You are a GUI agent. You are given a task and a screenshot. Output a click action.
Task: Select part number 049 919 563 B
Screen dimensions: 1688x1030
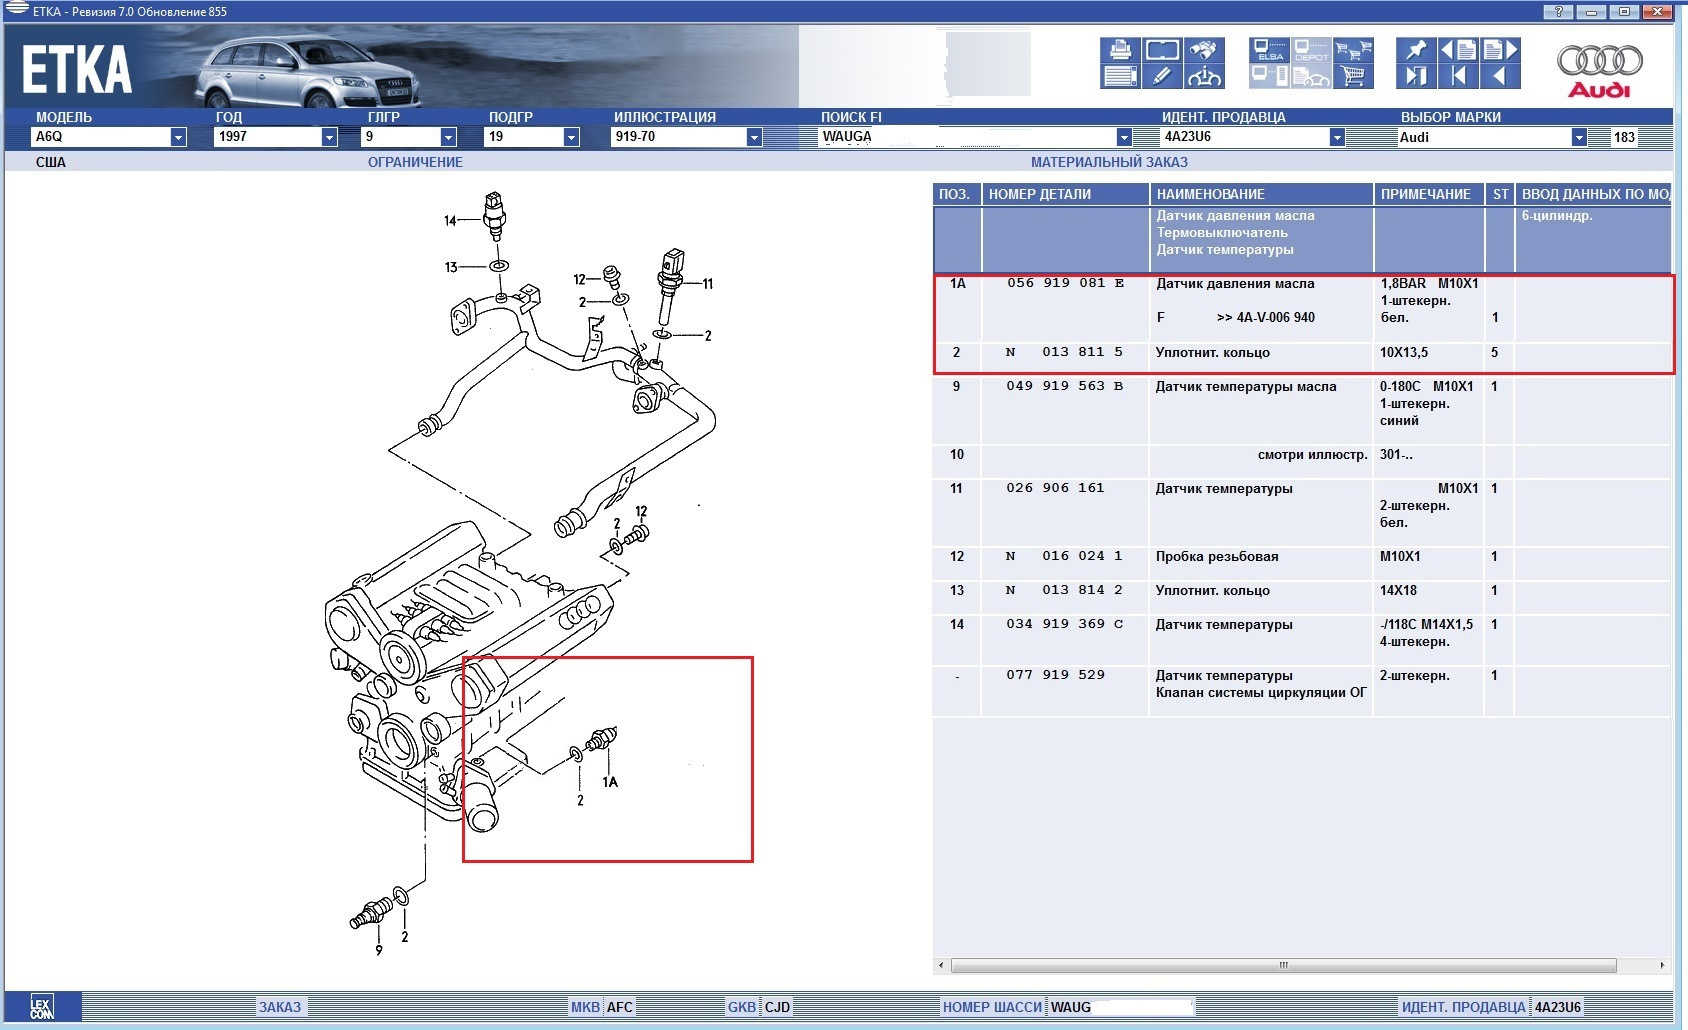click(1064, 386)
